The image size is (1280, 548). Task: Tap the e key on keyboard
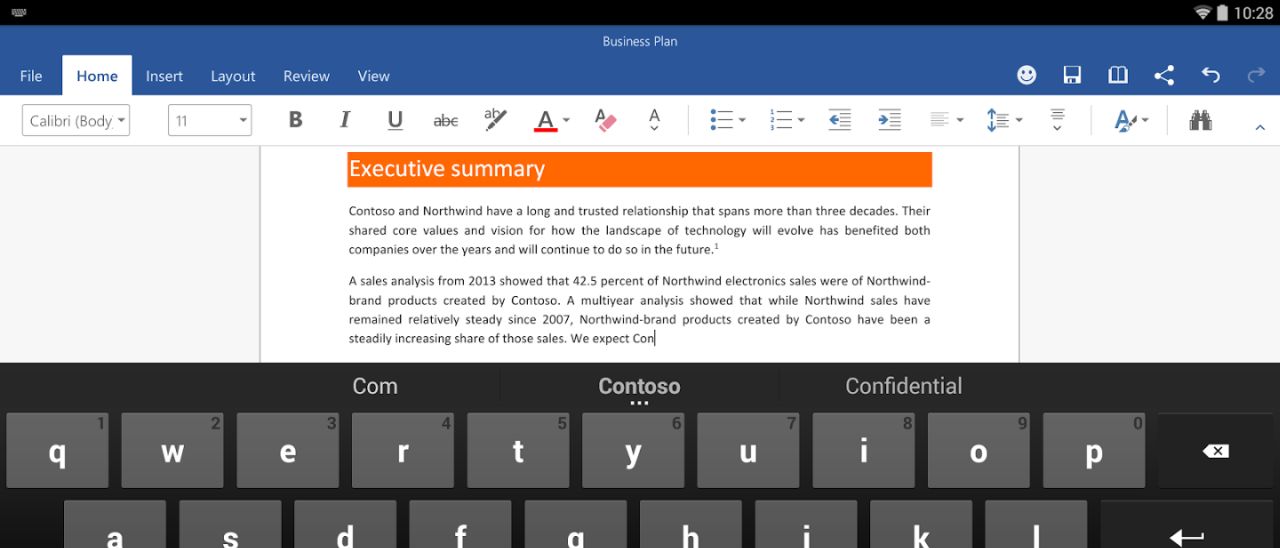pos(287,451)
